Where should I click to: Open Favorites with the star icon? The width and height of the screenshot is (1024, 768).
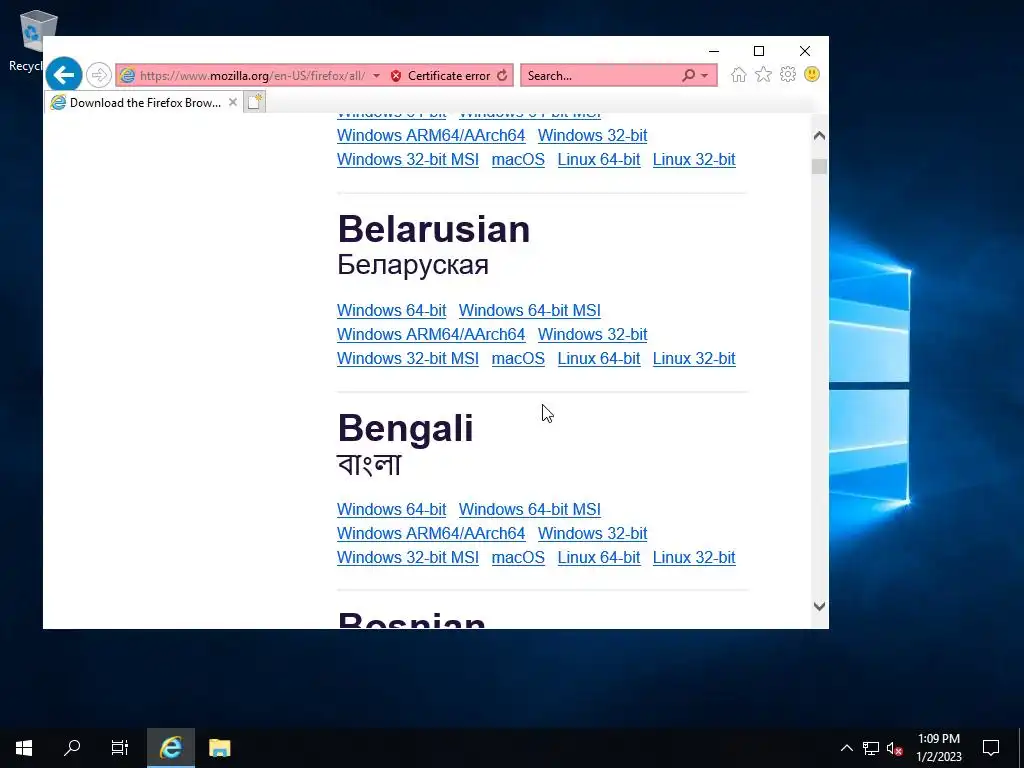click(x=763, y=74)
